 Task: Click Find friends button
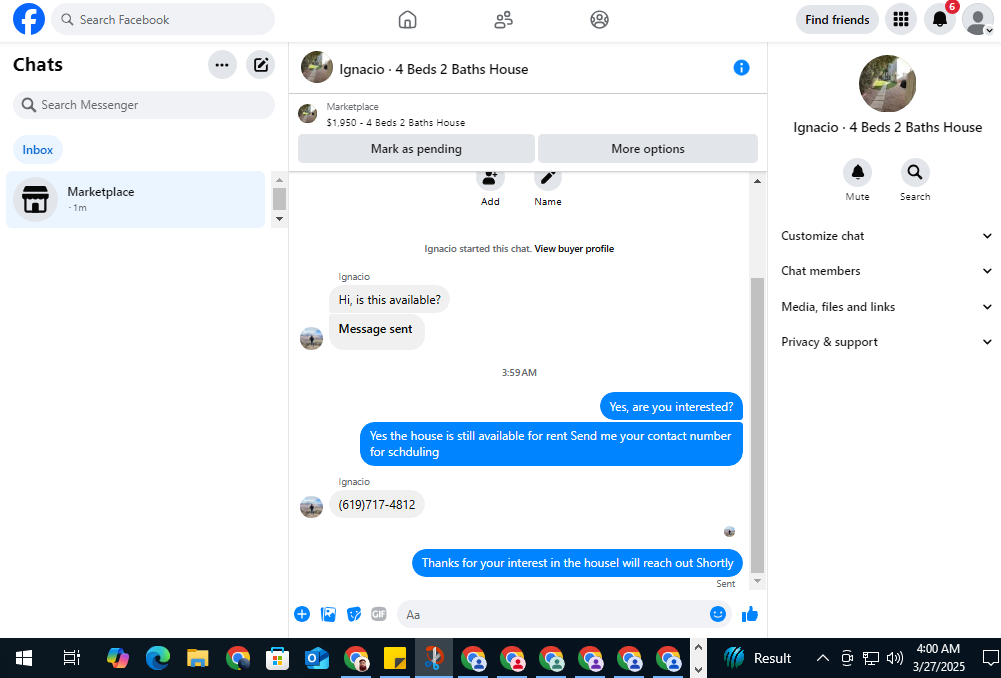(x=837, y=20)
